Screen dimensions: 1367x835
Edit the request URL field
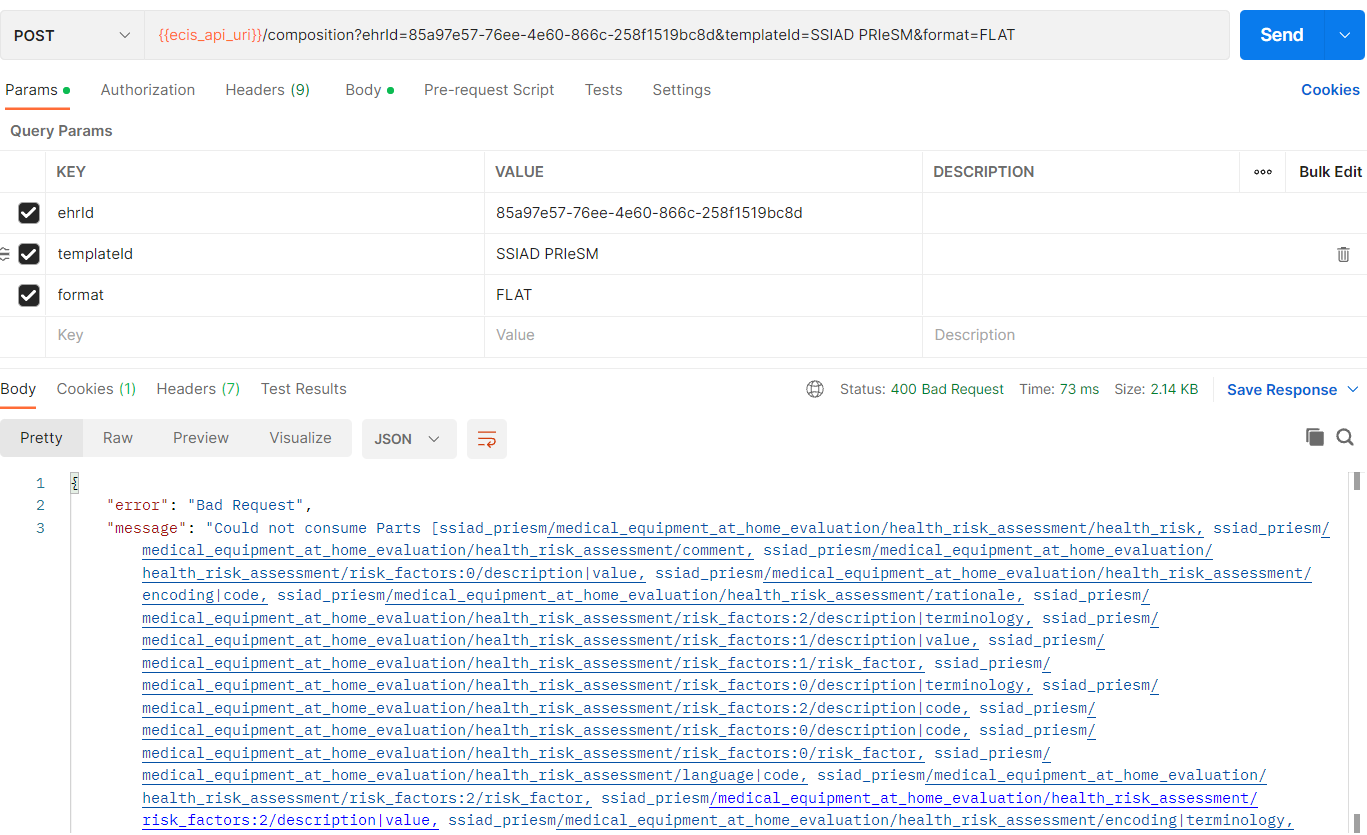pos(600,34)
